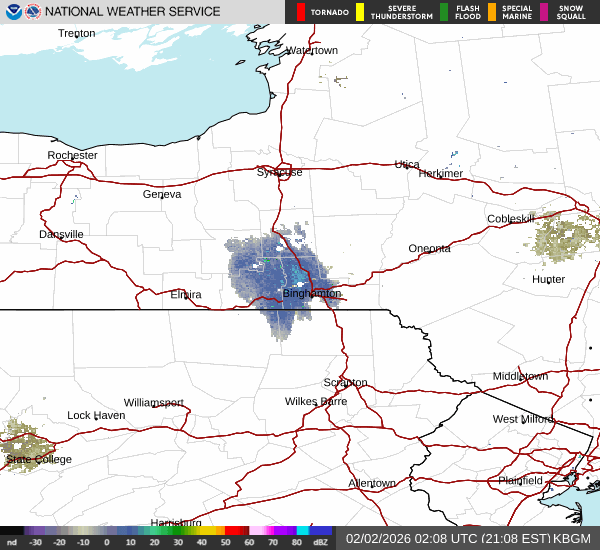Click the magenta Snow Squall legend marker

pyautogui.click(x=544, y=12)
